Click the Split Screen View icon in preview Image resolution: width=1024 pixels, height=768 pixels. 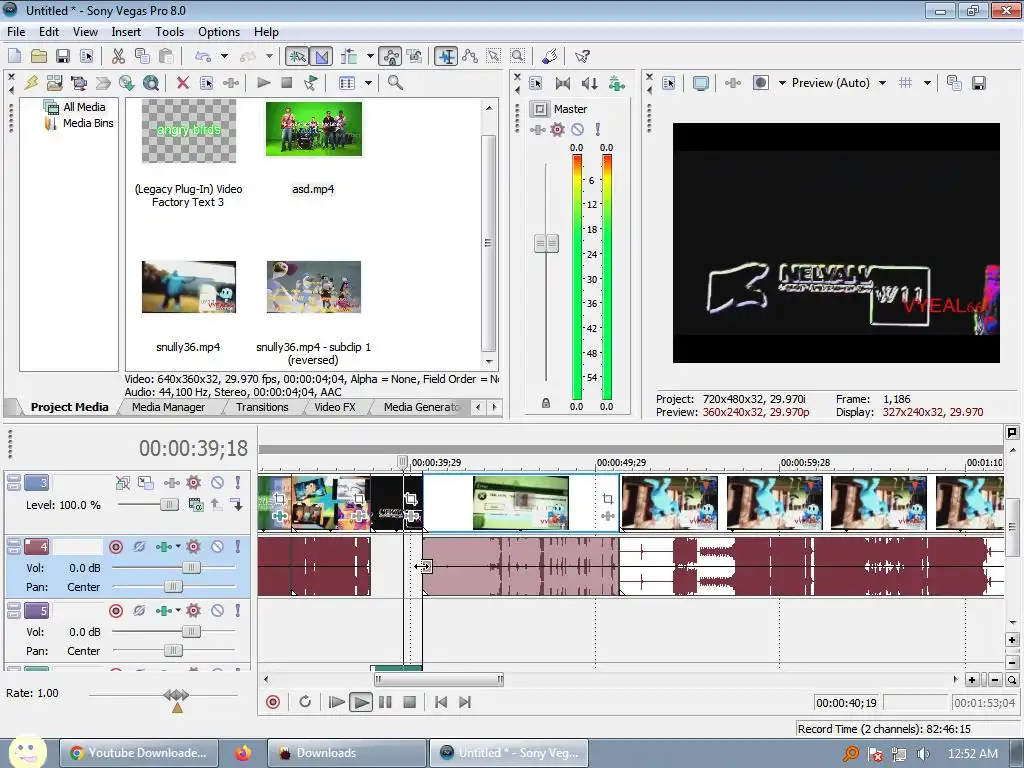click(x=761, y=83)
